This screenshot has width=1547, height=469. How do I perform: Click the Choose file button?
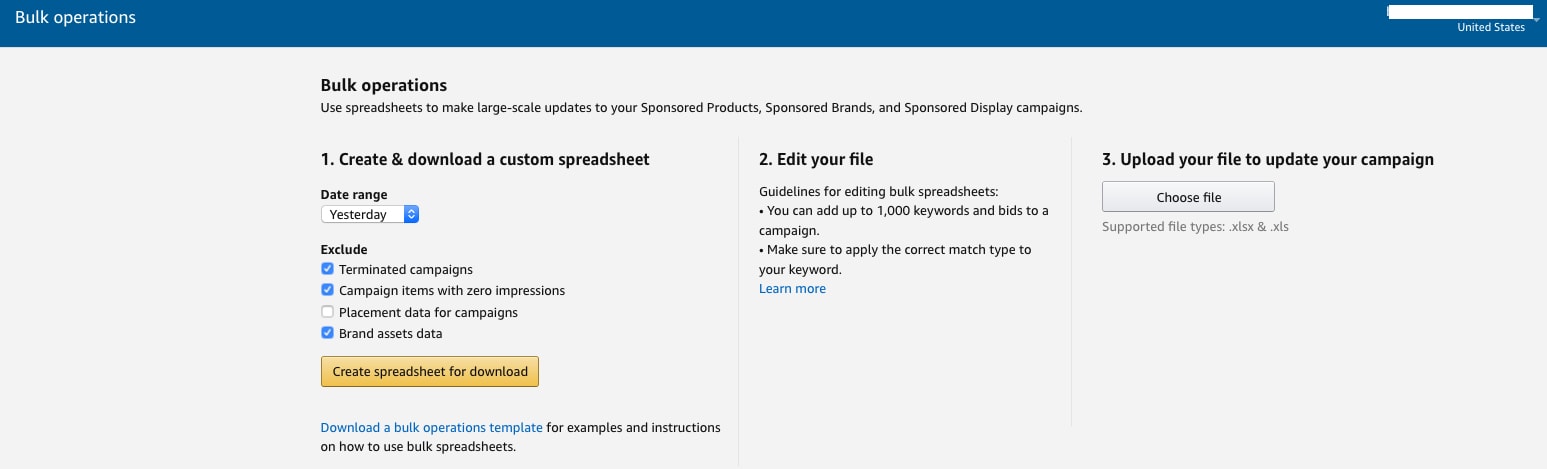[x=1188, y=197]
